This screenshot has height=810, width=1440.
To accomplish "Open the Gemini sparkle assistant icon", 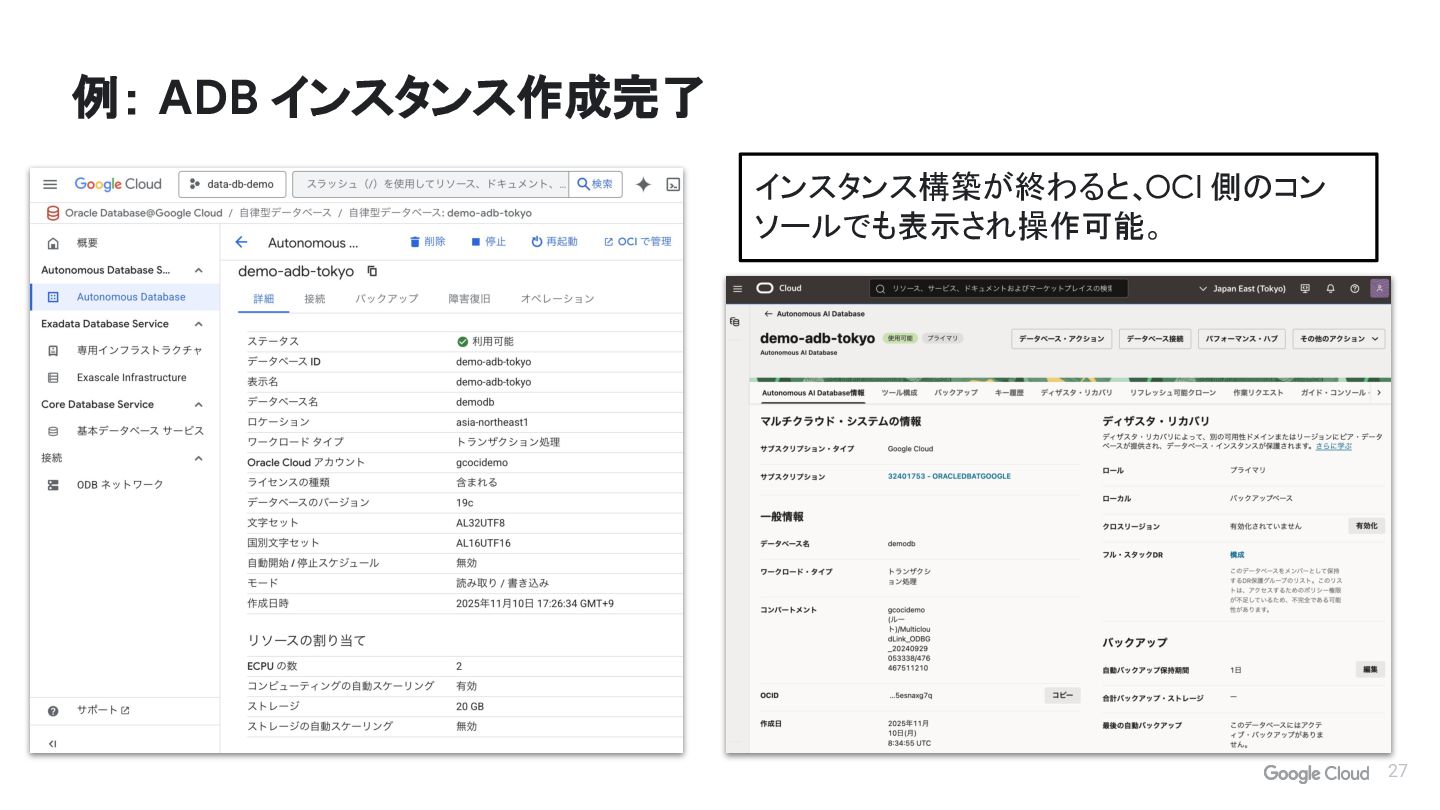I will point(643,184).
